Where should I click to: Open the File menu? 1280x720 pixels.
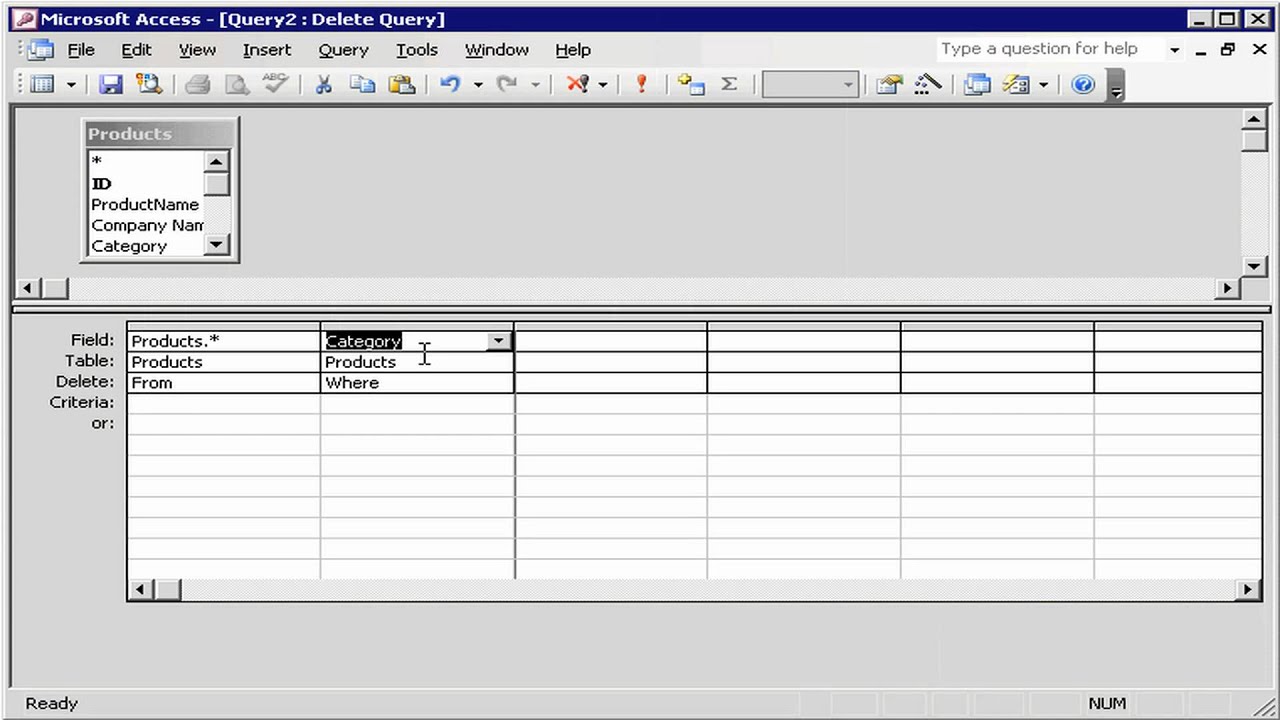(81, 49)
